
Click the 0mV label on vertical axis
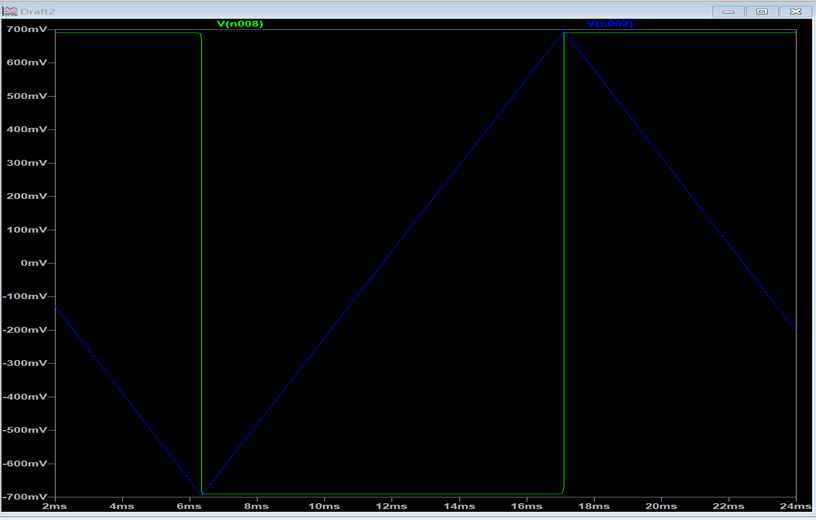[x=32, y=263]
